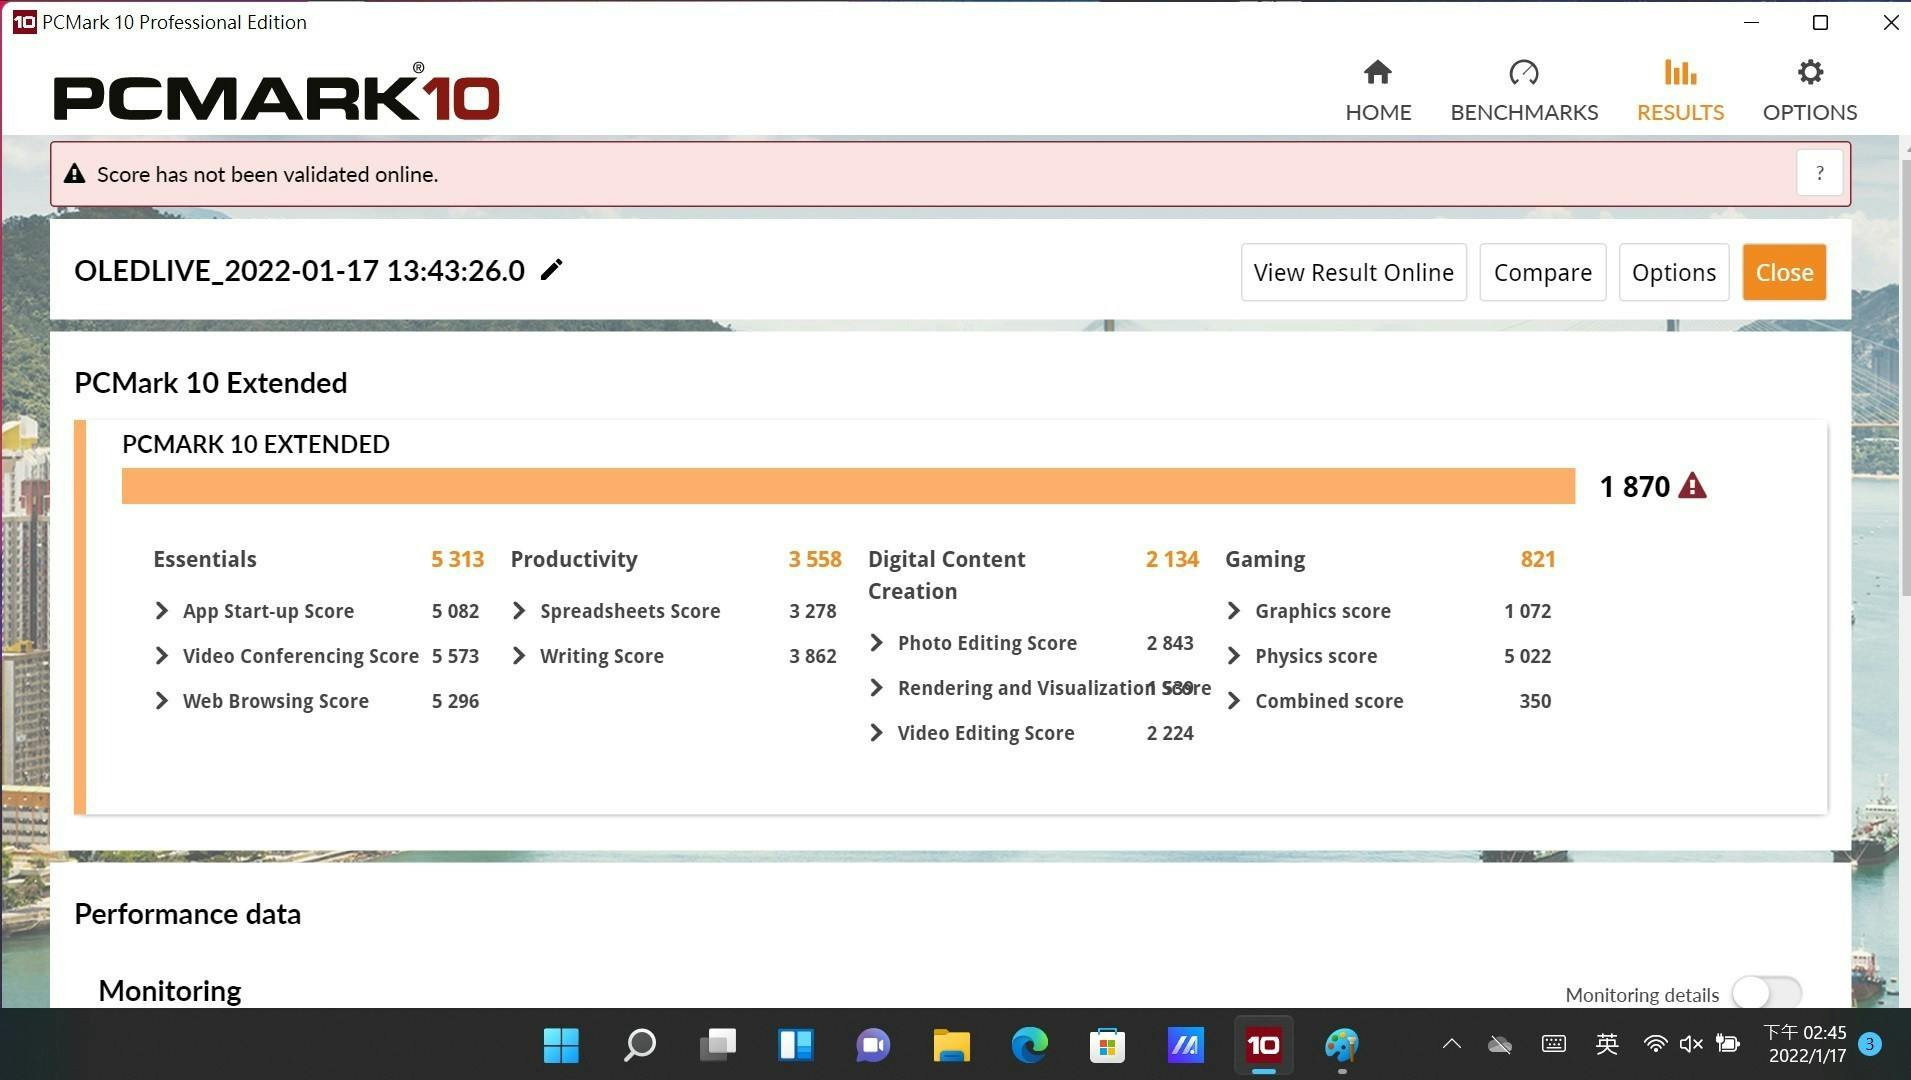Viewport: 1911px width, 1080px height.
Task: Click the alert icon in validation banner
Action: [x=74, y=174]
